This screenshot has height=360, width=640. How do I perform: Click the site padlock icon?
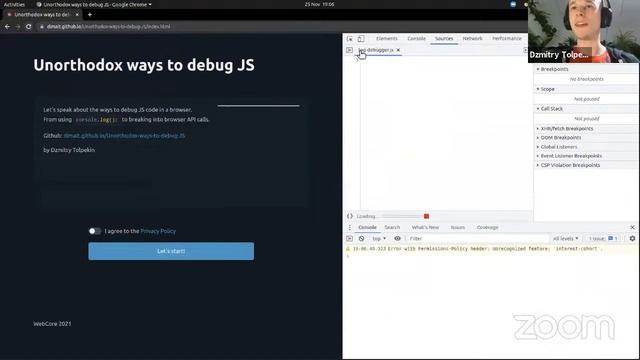click(42, 27)
